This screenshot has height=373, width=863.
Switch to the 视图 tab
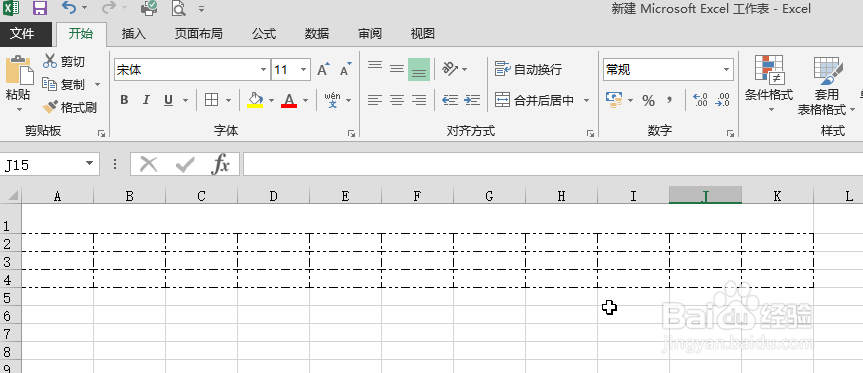423,34
